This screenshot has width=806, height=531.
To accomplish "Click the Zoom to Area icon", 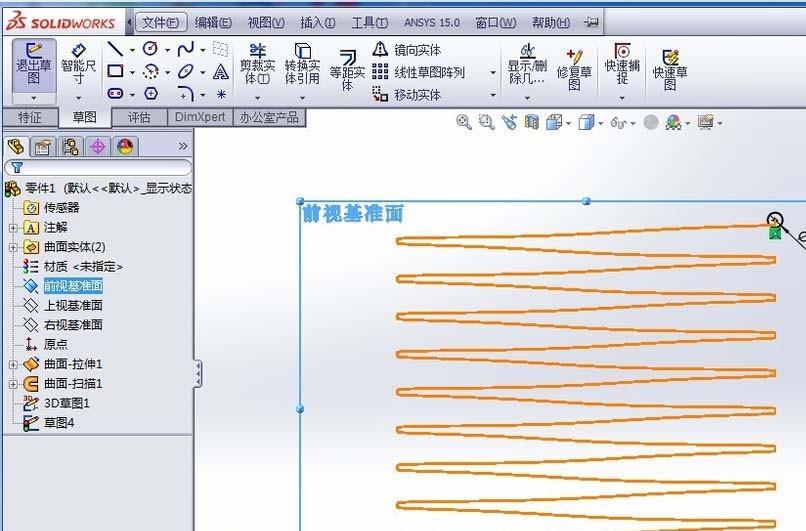I will coord(486,122).
